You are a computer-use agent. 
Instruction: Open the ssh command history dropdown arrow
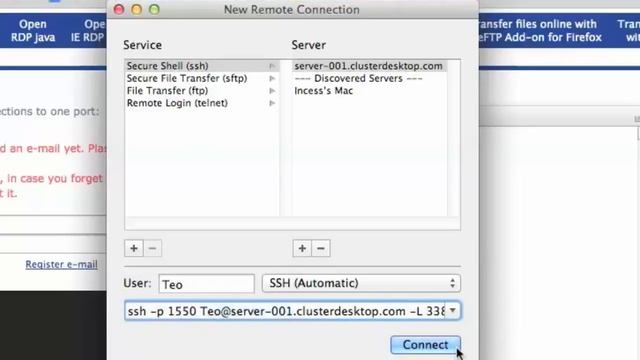453,311
